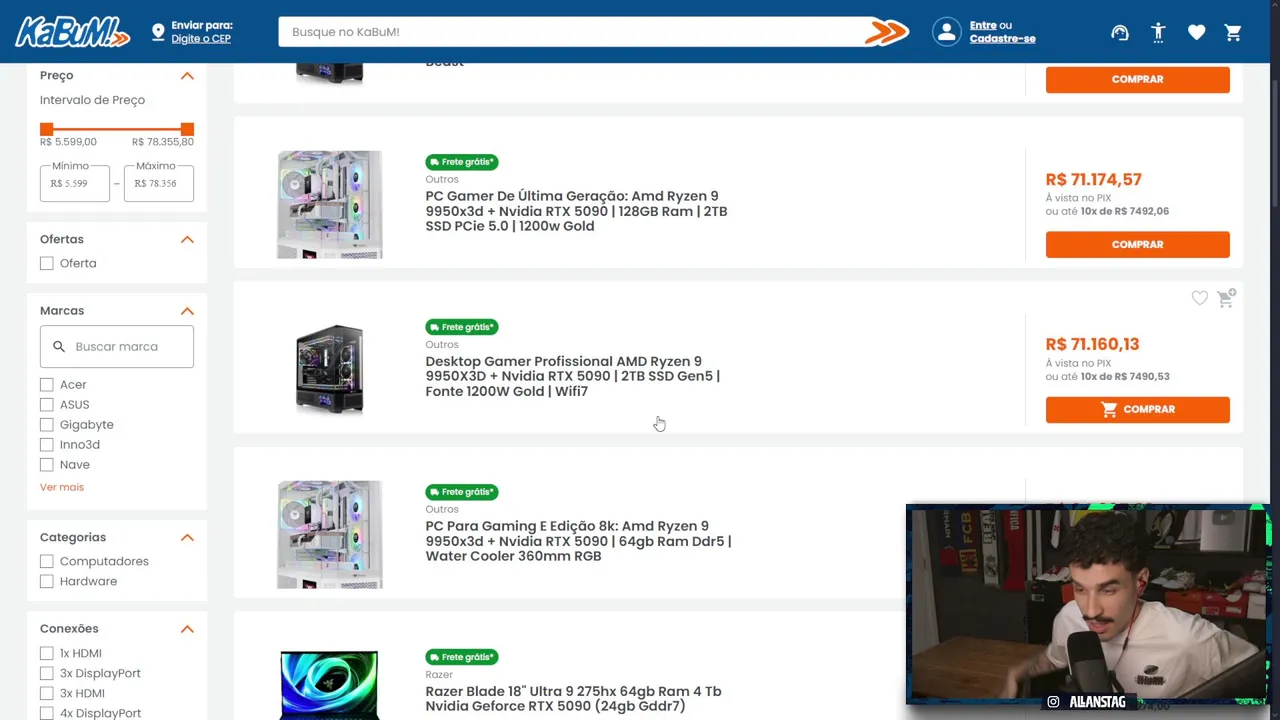Collapse the Conexões filter section
1280x720 pixels.
click(187, 629)
